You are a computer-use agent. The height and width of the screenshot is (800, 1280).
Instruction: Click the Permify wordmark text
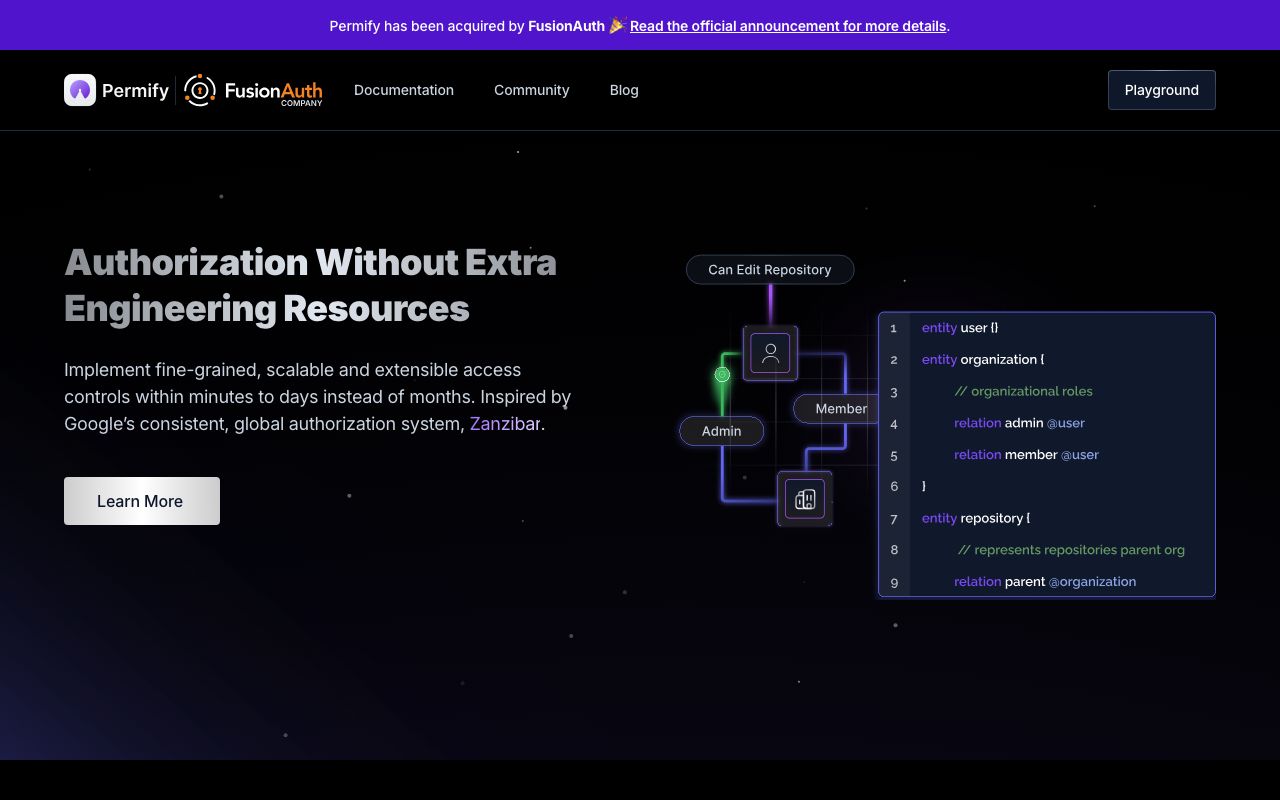coord(135,91)
